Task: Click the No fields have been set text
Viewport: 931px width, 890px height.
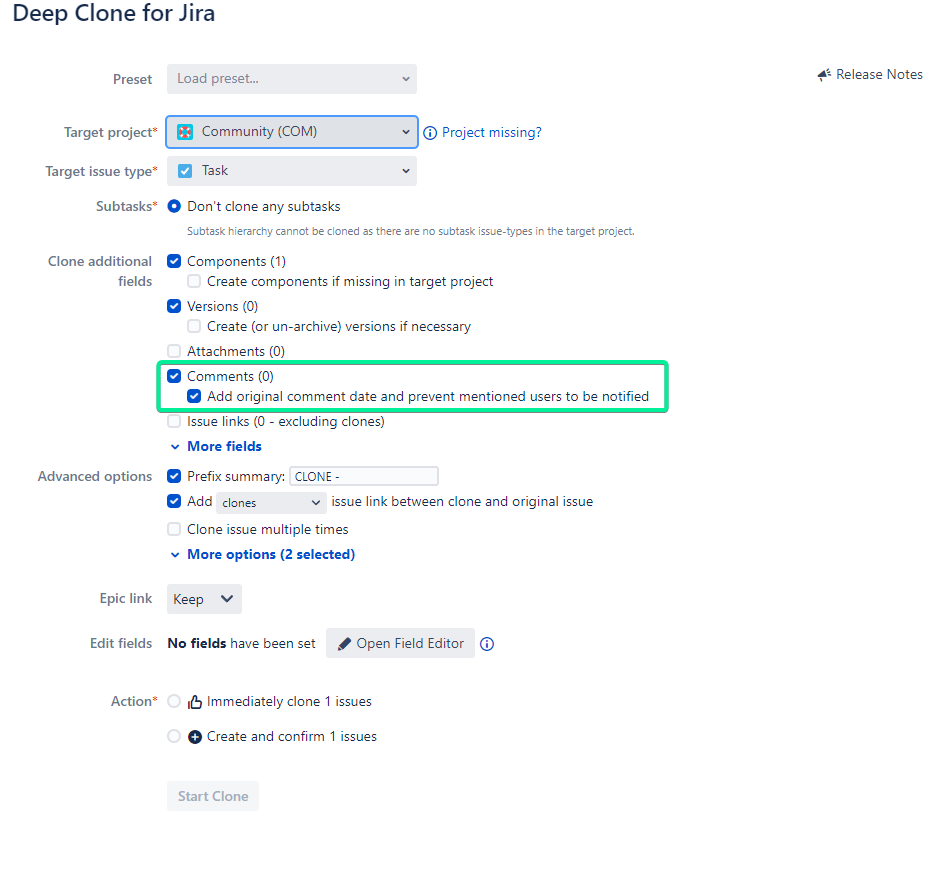Action: coord(242,644)
